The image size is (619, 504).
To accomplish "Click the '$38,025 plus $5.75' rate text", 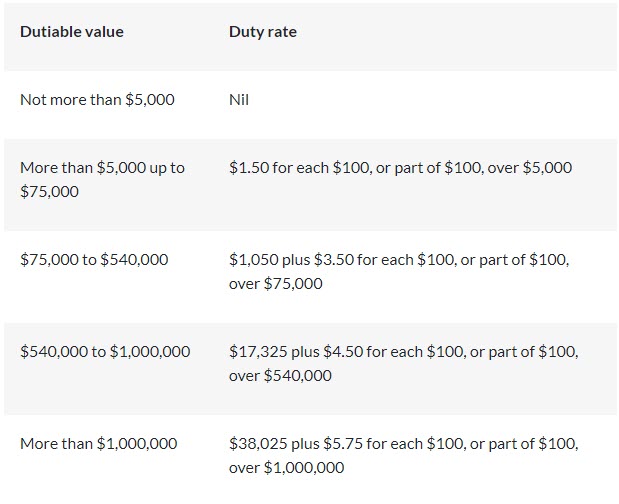I will click(x=402, y=444).
